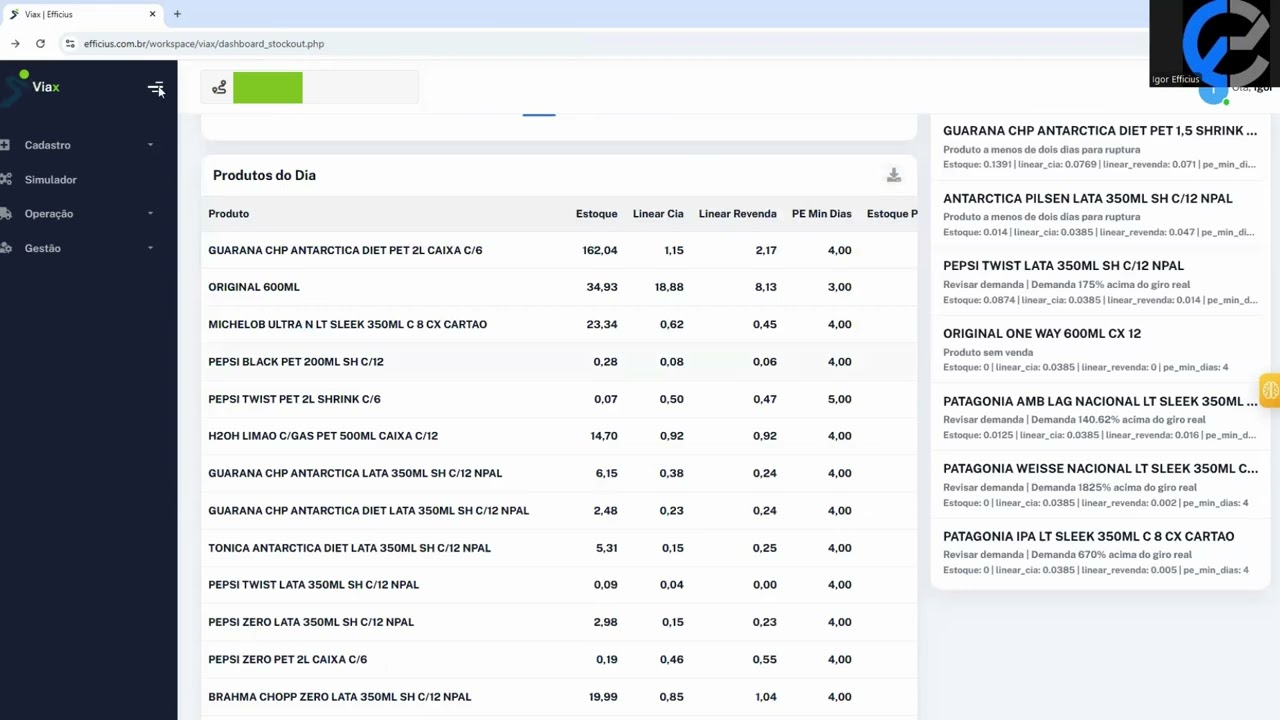The width and height of the screenshot is (1280, 720).
Task: Select BRAHMA CHOPP ZERO LATA 350ML row
Action: coord(559,697)
